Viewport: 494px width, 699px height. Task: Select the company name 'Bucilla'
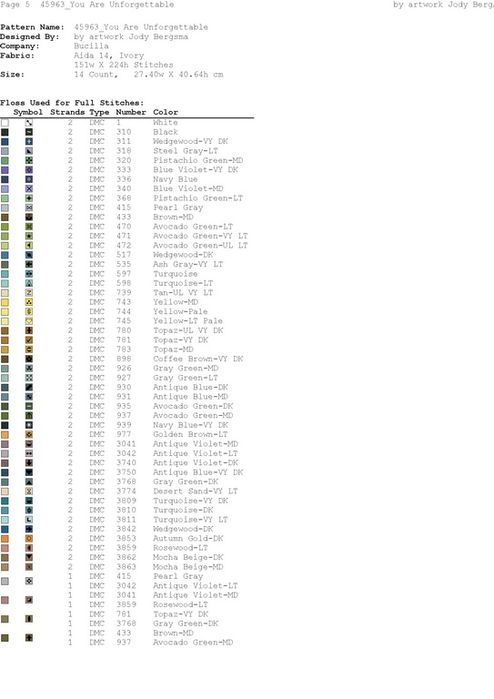91,46
